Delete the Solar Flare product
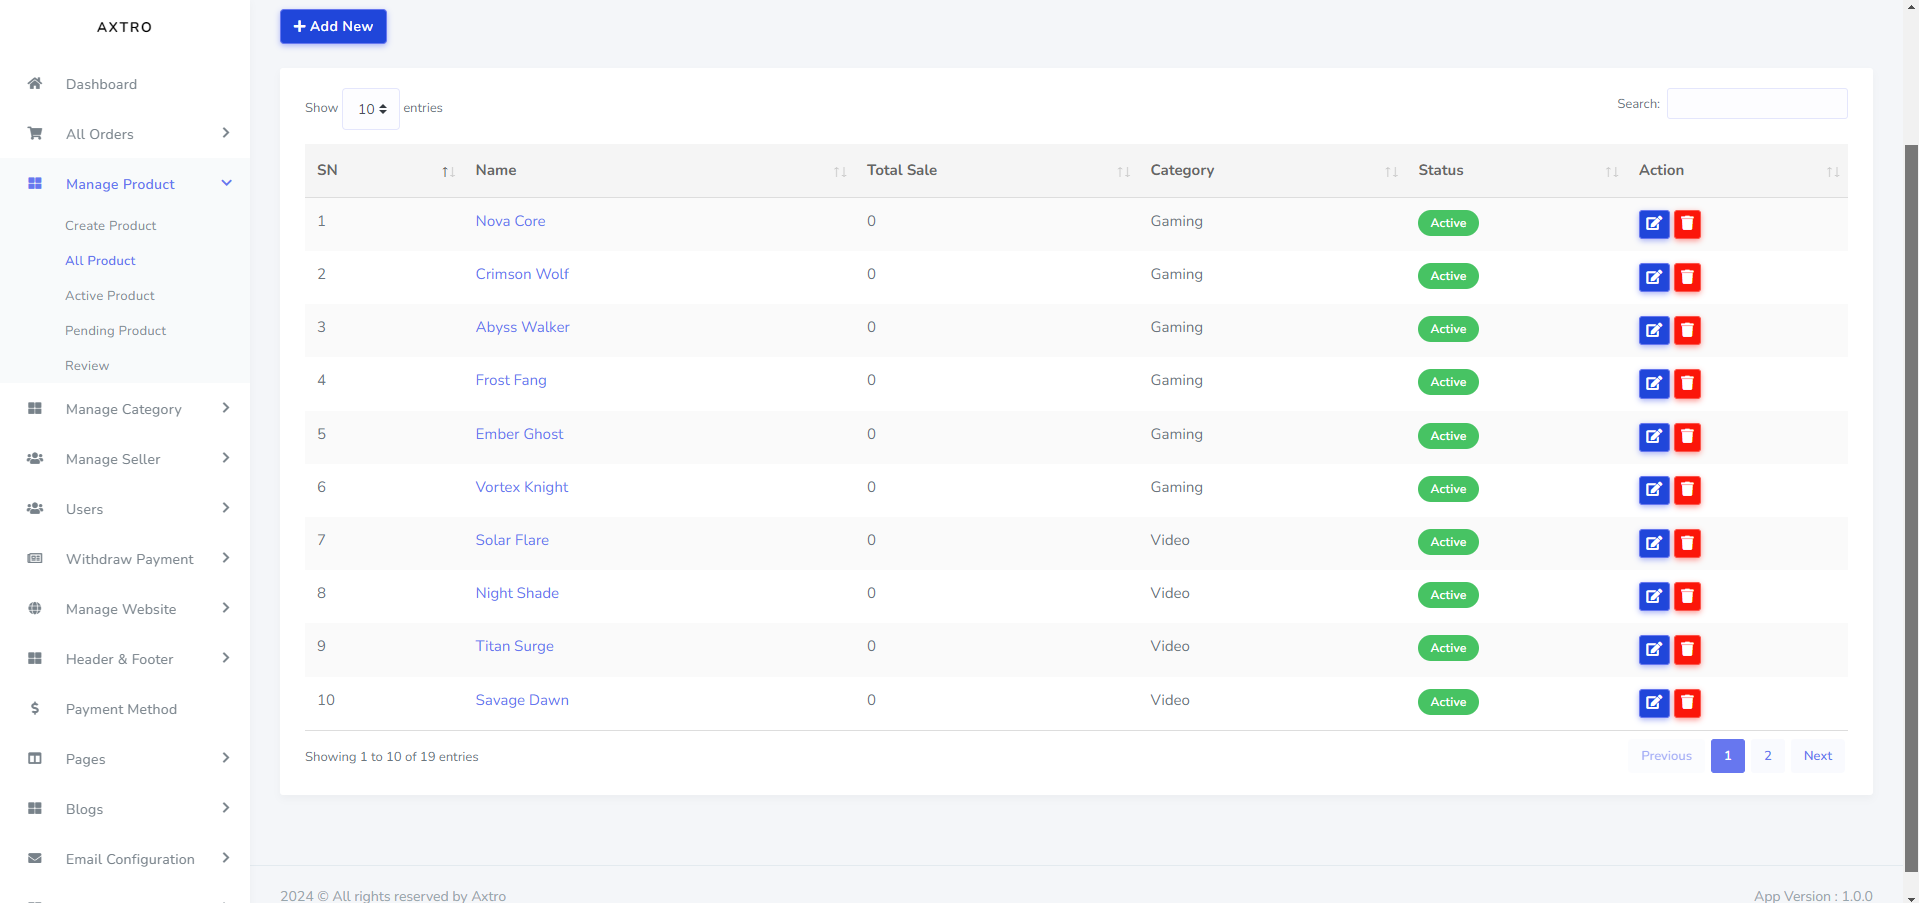Screen dimensions: 1919x903 (1687, 543)
